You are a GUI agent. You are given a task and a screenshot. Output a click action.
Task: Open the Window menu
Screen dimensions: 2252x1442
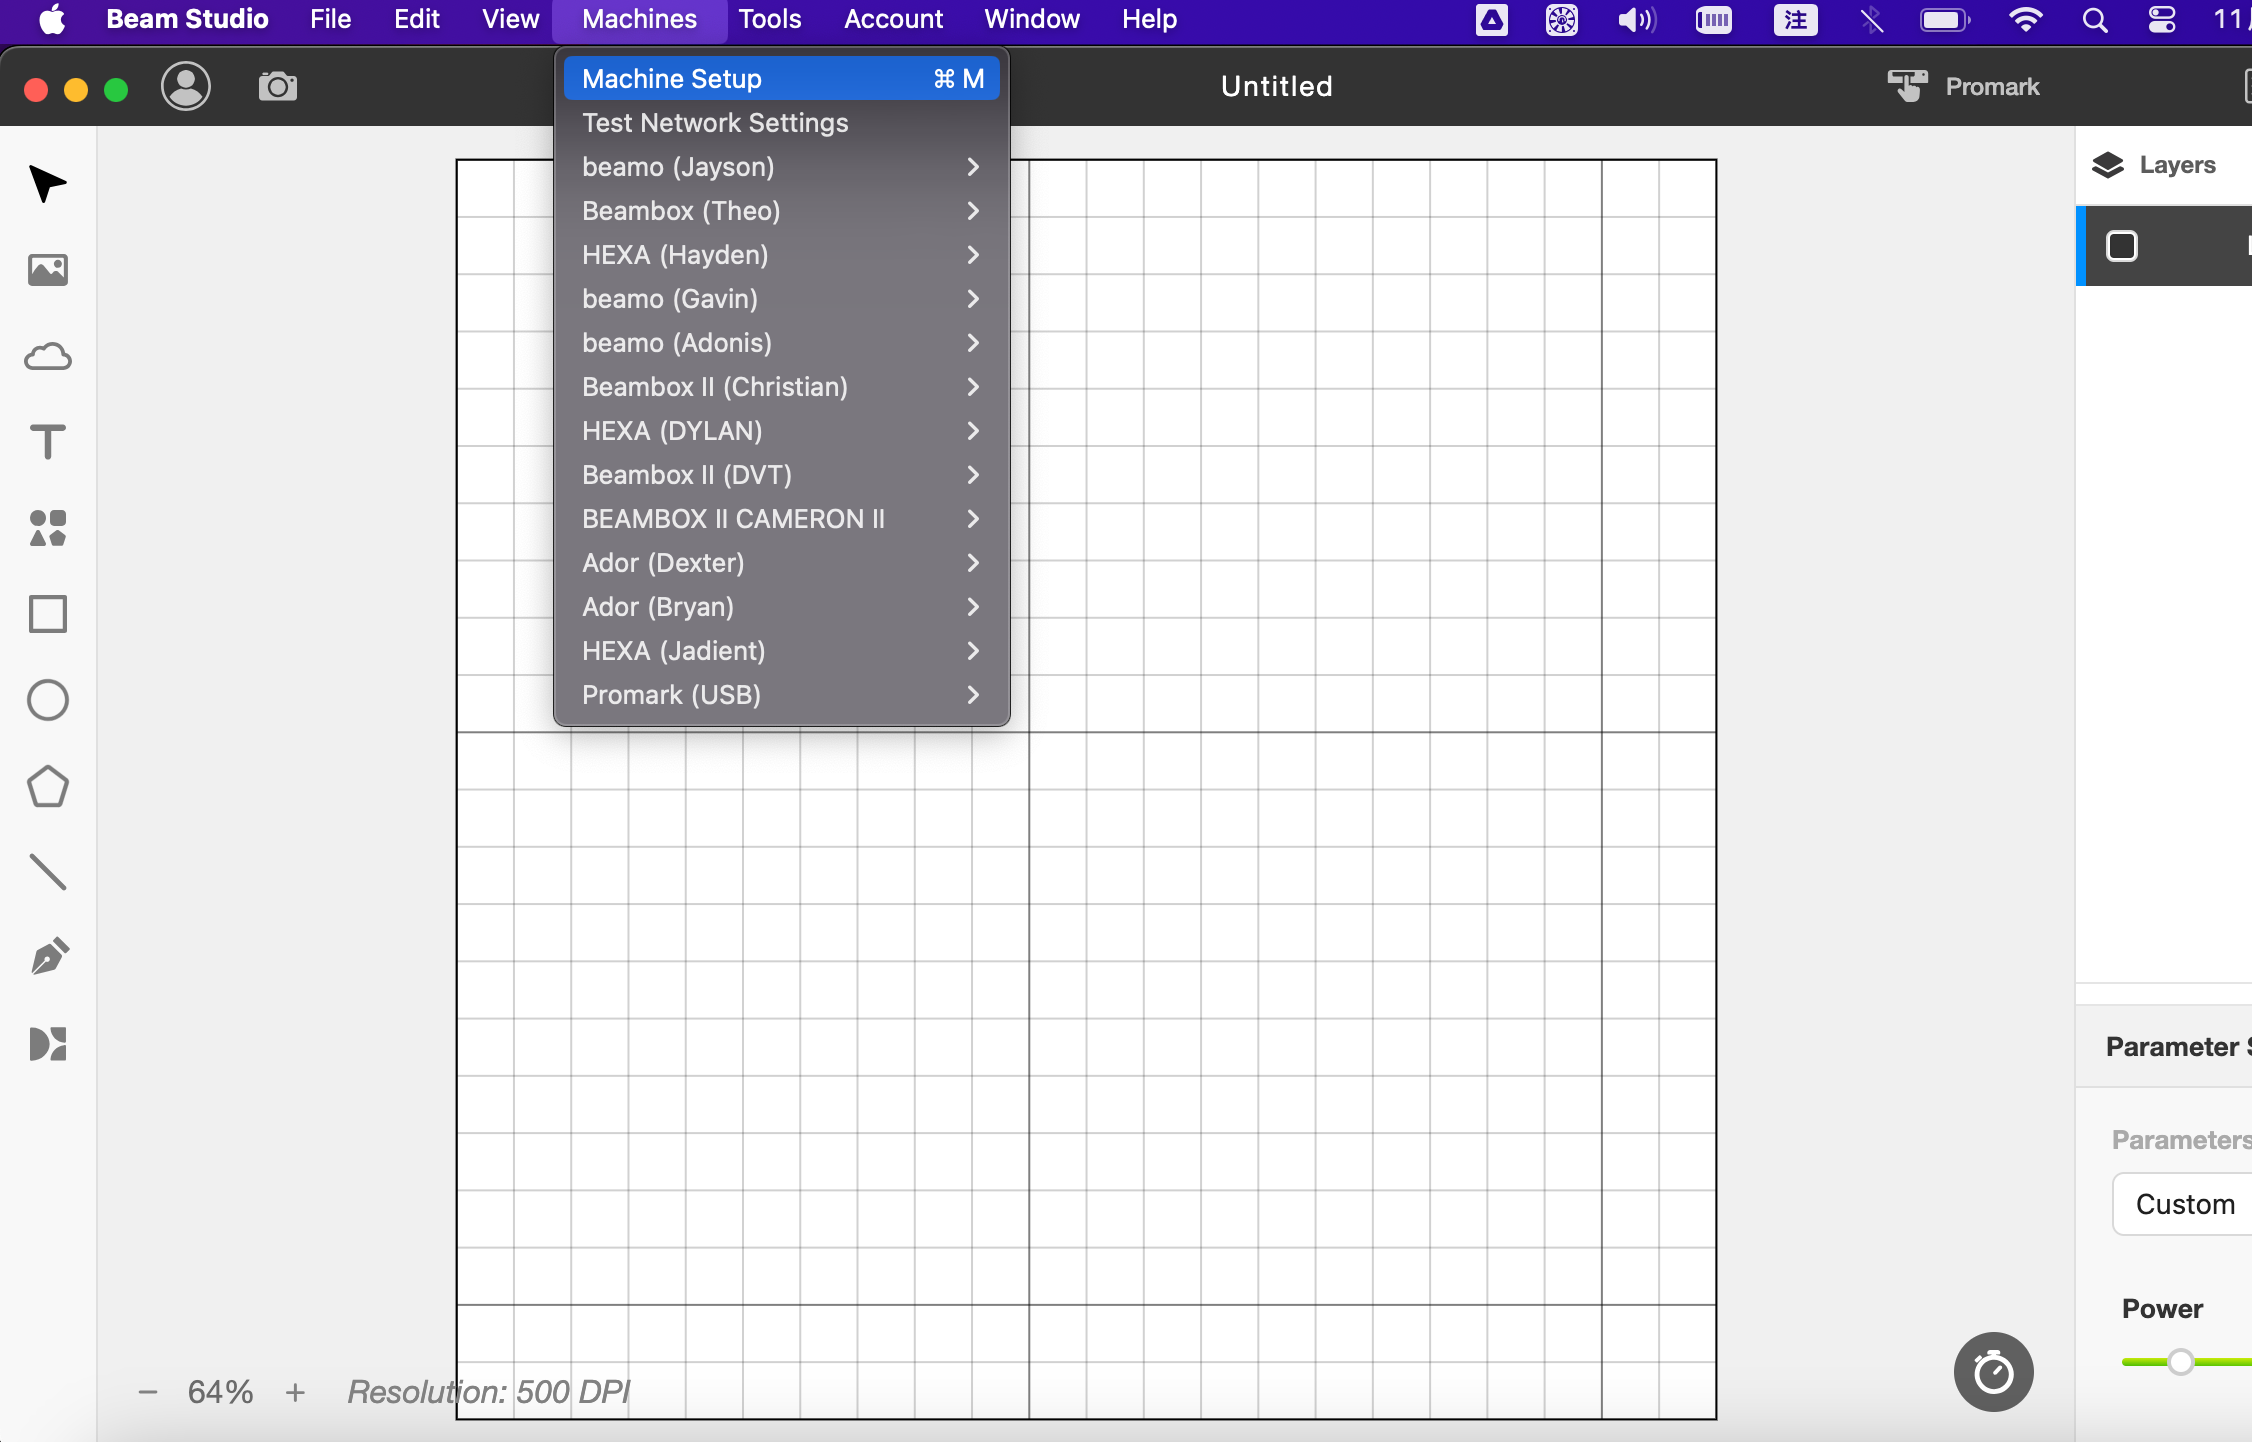coord(1031,19)
